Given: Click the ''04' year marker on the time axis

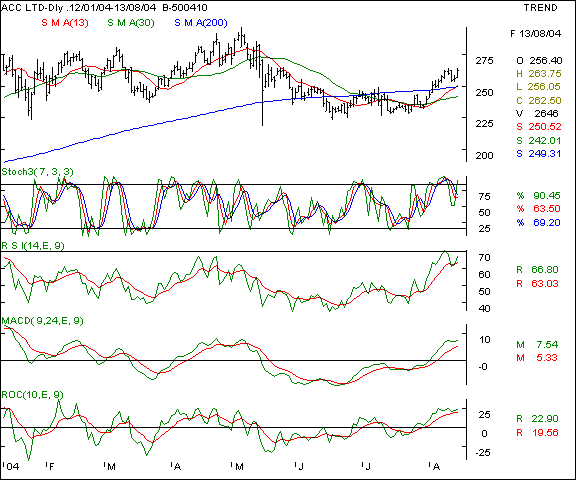Looking at the screenshot, I should pyautogui.click(x=11, y=467).
